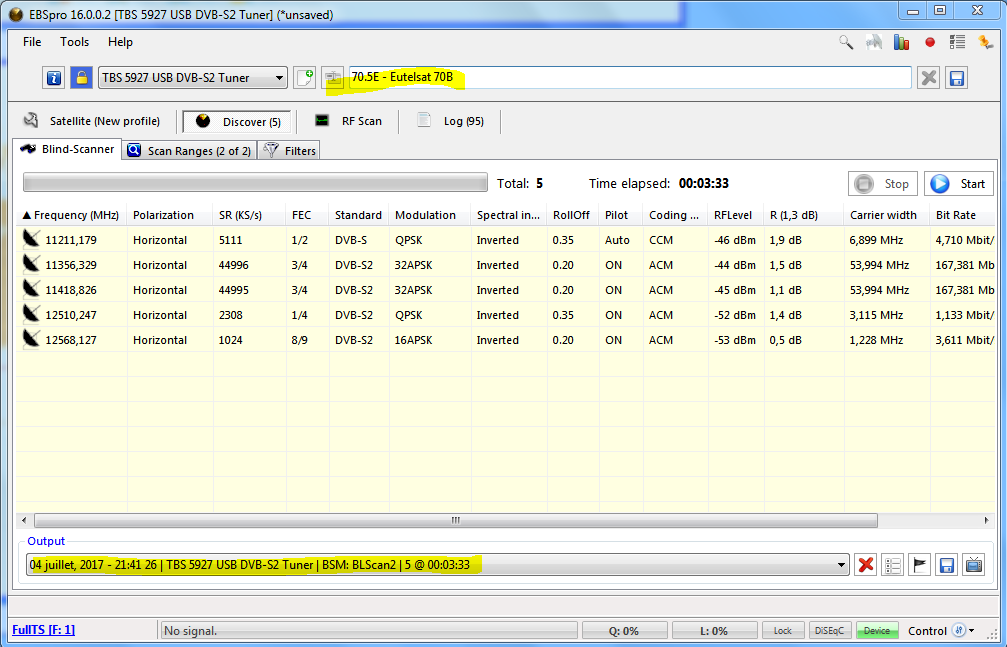Toggle the Lock indicator in status bar
Viewport: 1007px width, 647px height.
(x=783, y=631)
